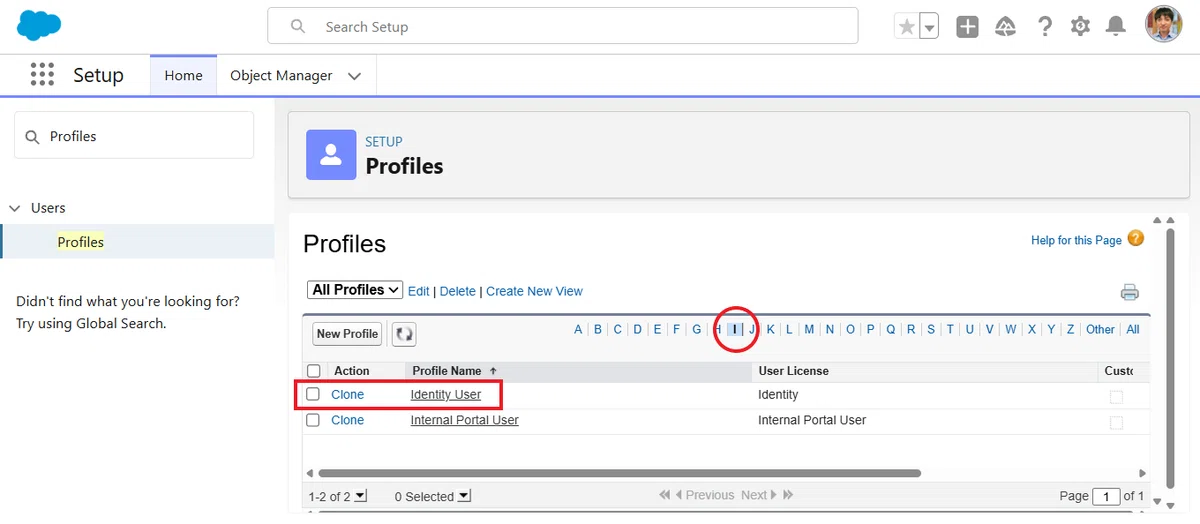Sort by the User License column header
Screen dimensions: 1200x524
coord(794,371)
